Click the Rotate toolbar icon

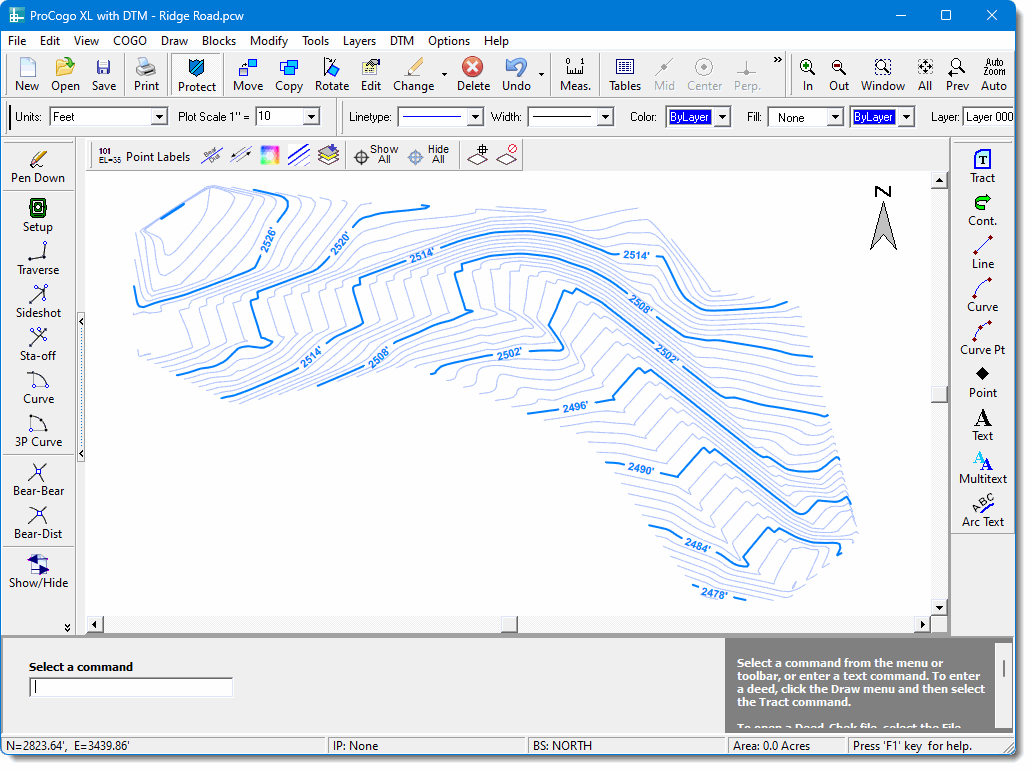(x=332, y=74)
